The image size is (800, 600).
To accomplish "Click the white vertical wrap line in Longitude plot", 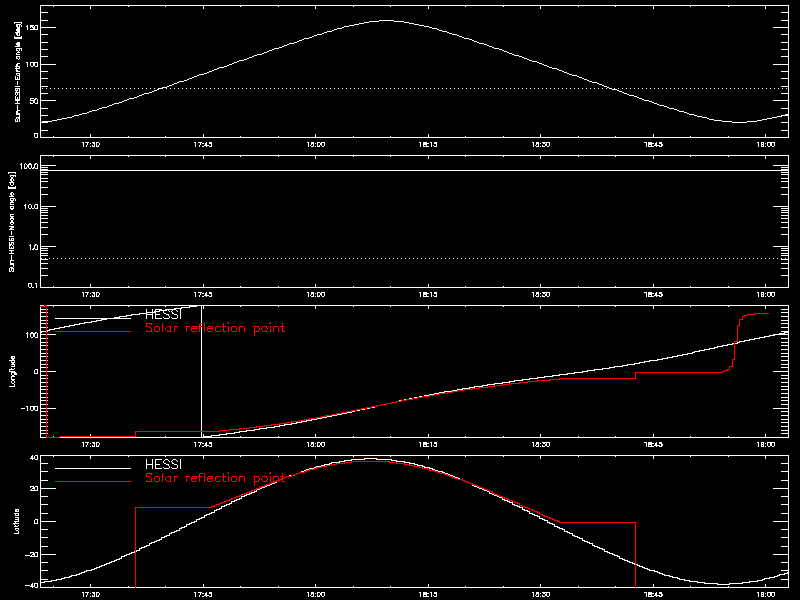I will pos(202,371).
